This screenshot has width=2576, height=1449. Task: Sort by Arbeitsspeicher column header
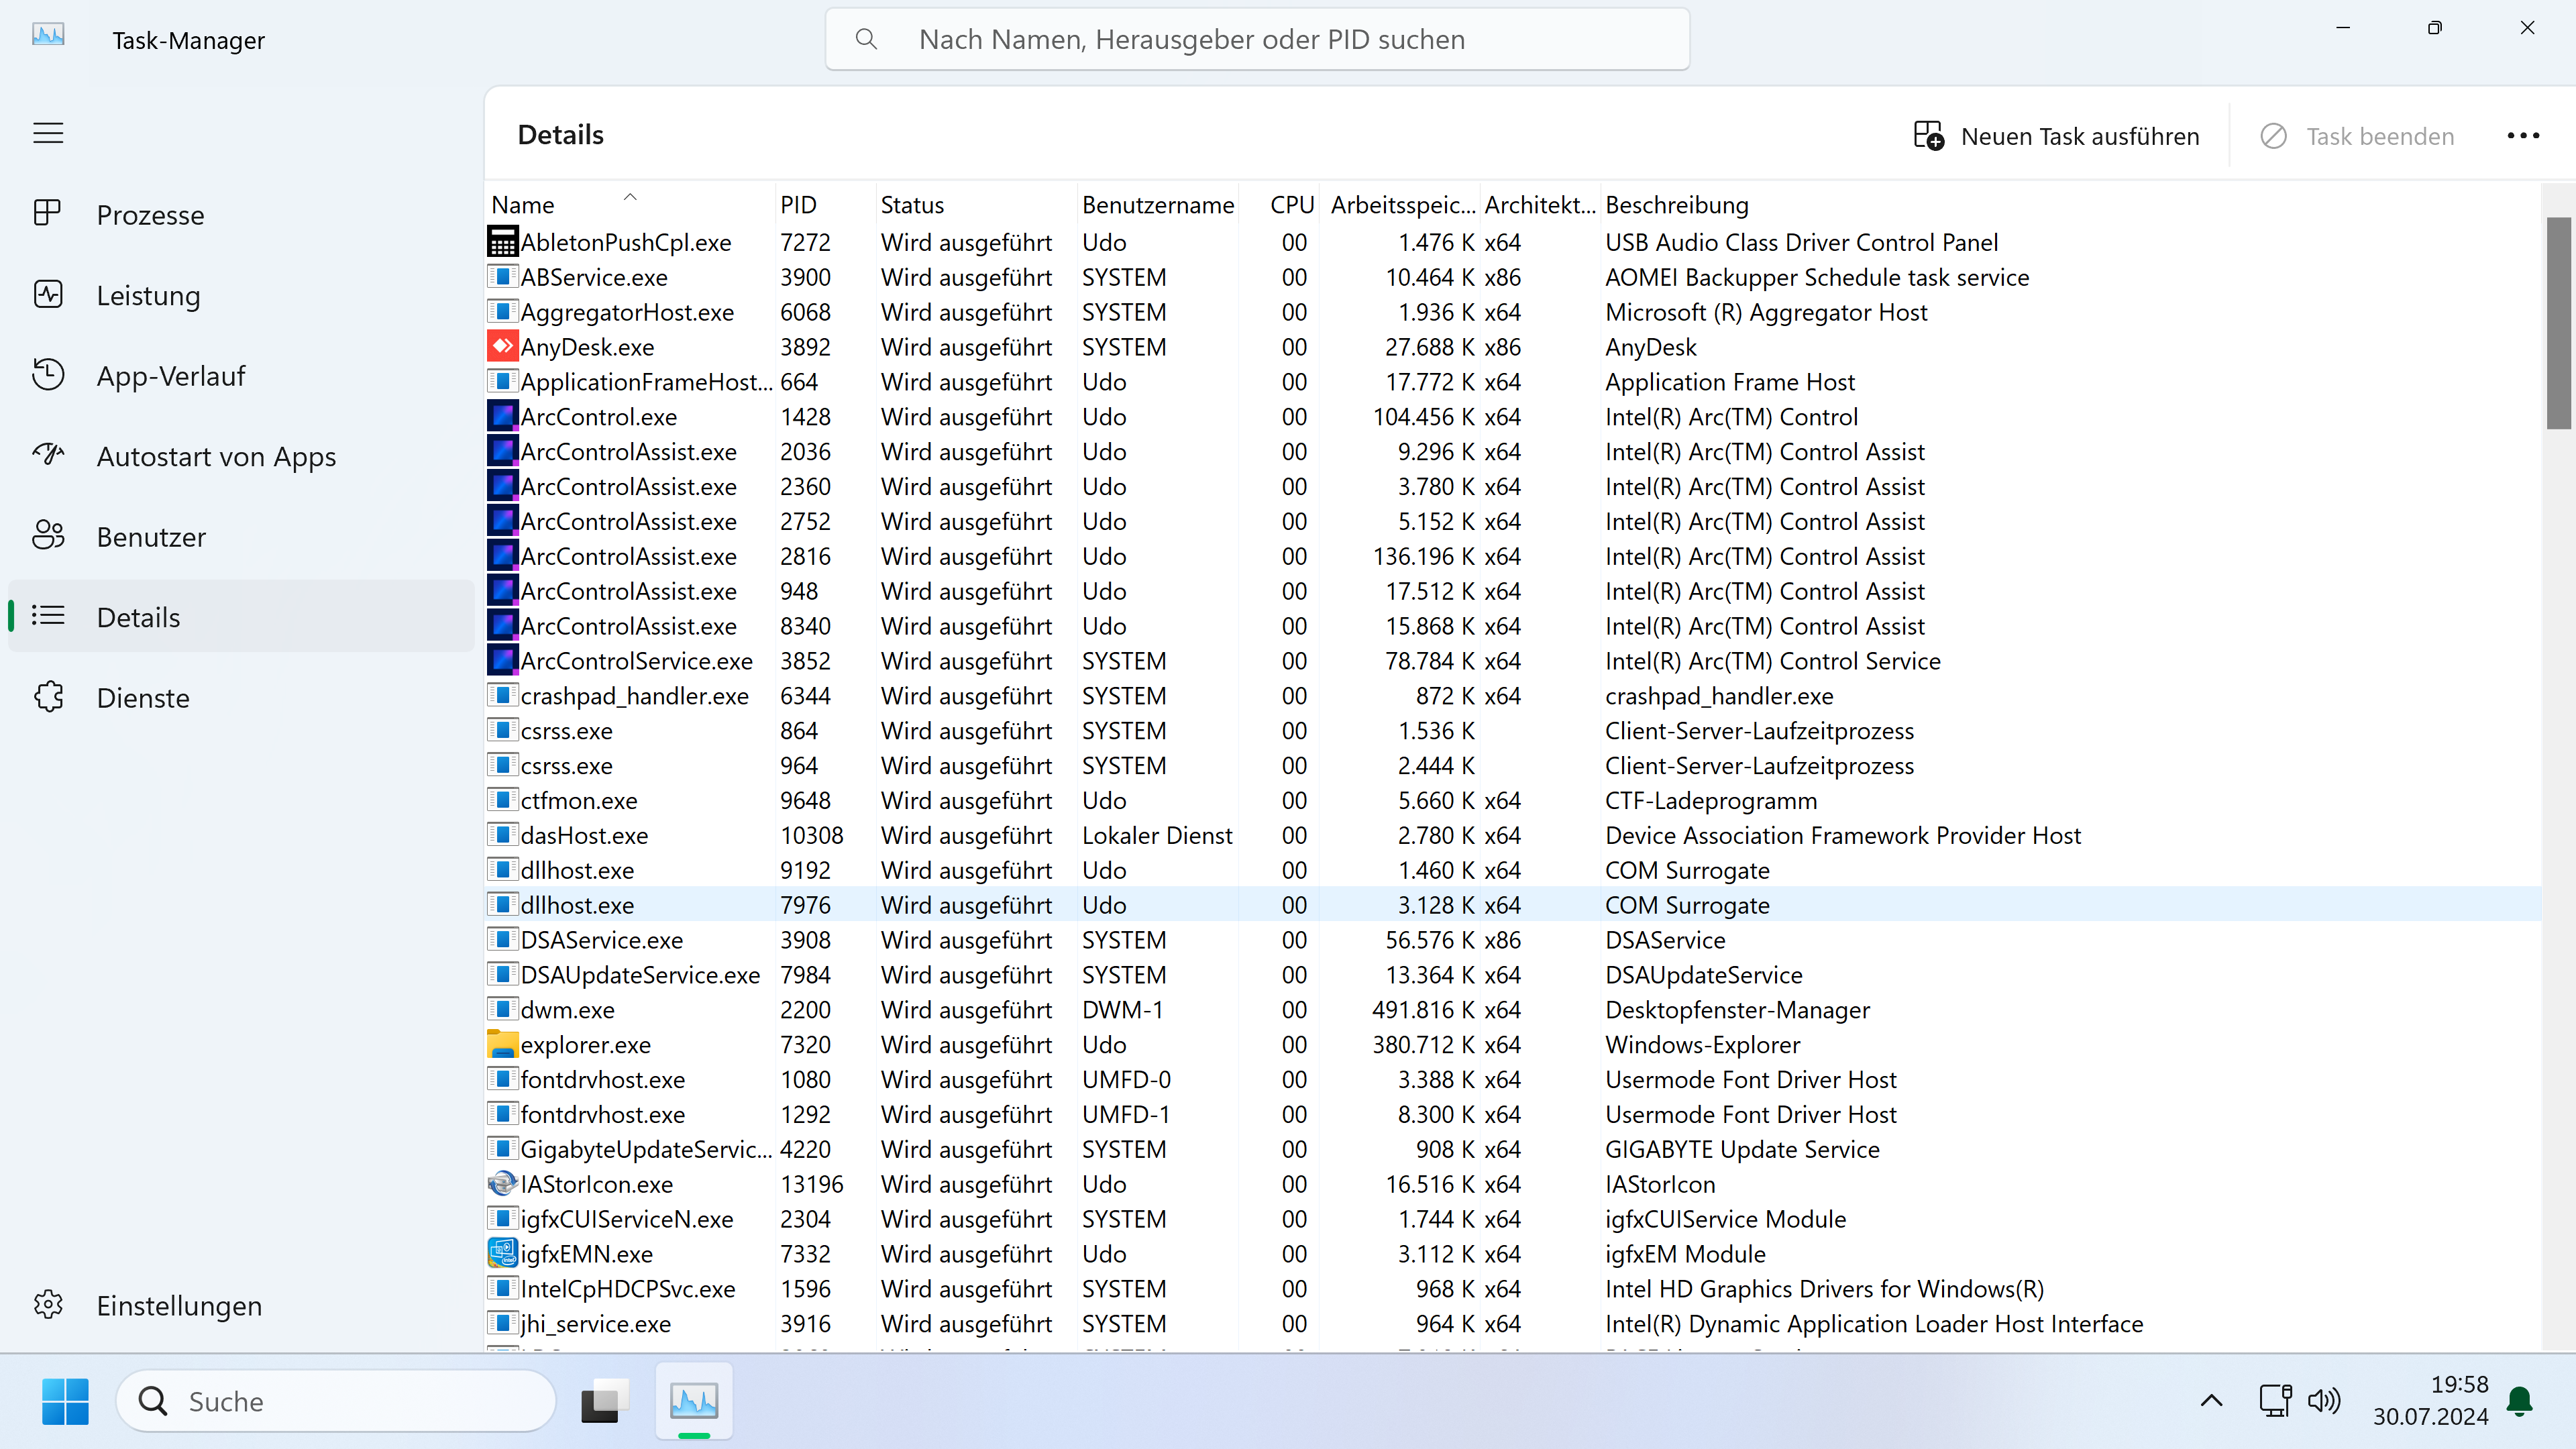1402,205
